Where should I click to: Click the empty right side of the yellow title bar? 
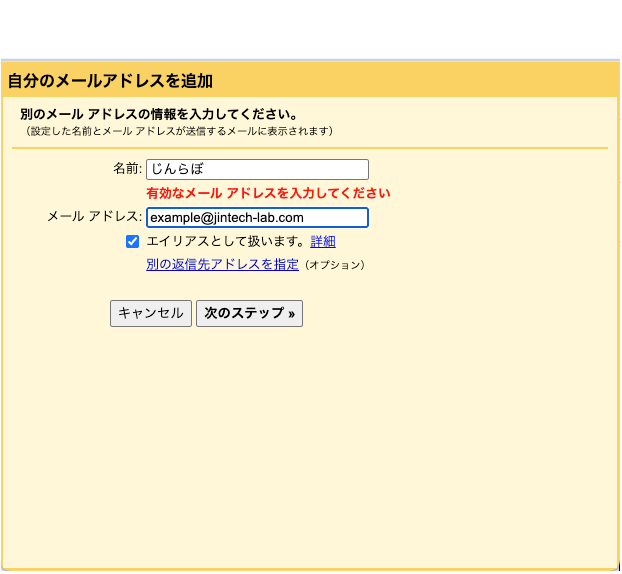tap(450, 81)
